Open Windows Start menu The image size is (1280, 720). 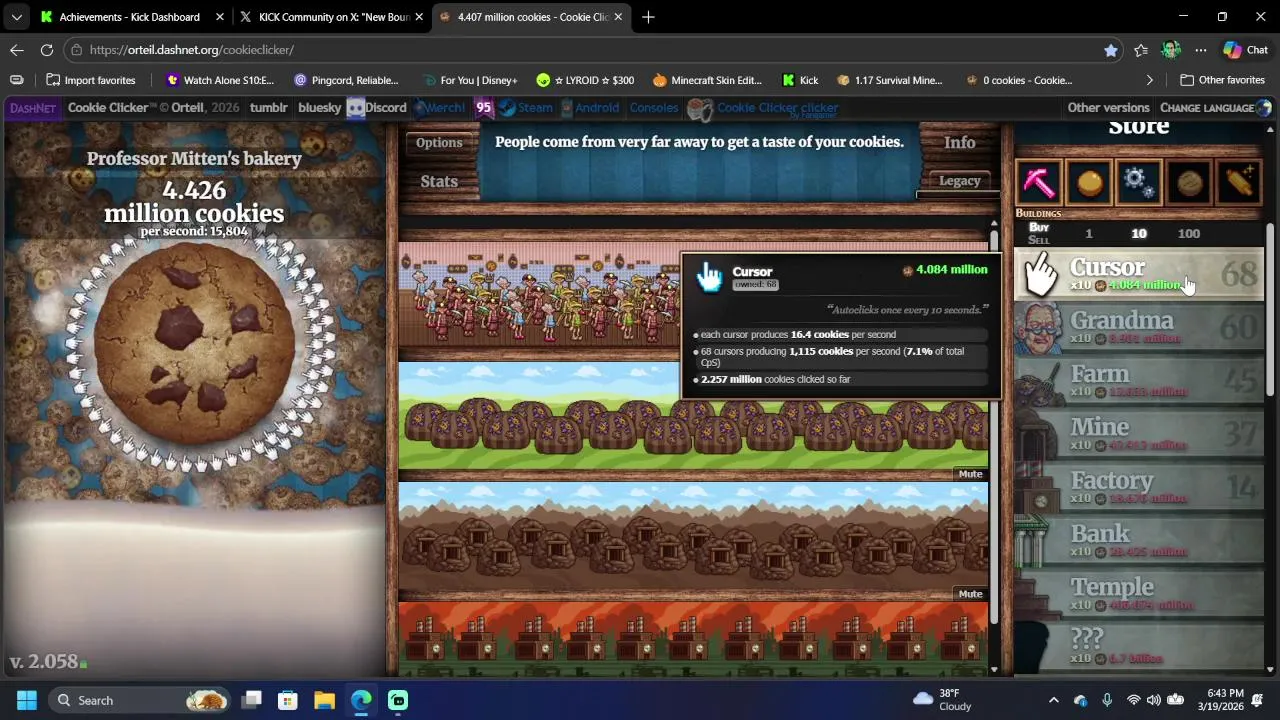point(26,700)
